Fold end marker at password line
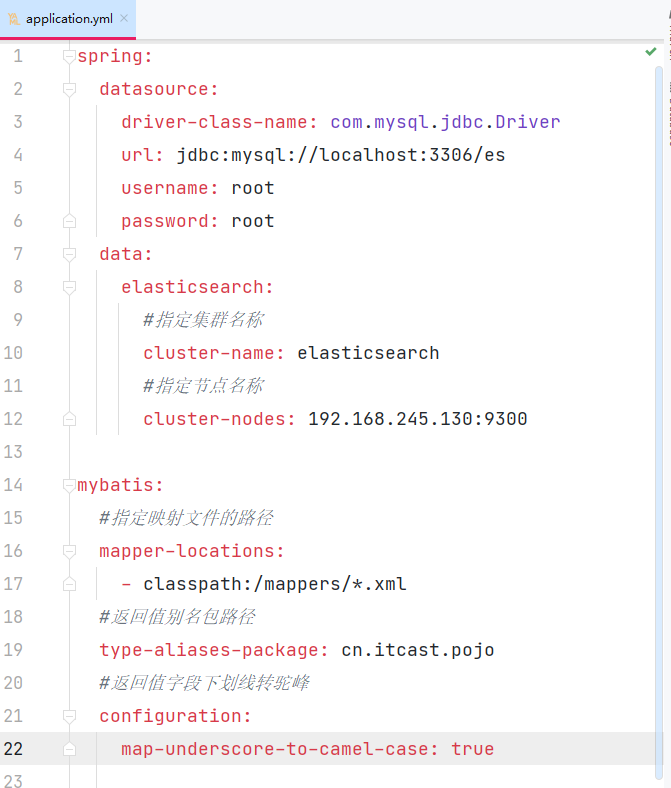This screenshot has height=788, width=671. pos(69,221)
